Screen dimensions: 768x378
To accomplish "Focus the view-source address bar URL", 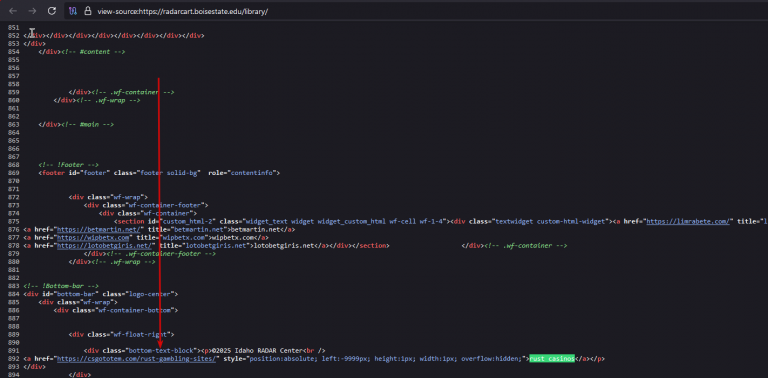I will coord(182,11).
